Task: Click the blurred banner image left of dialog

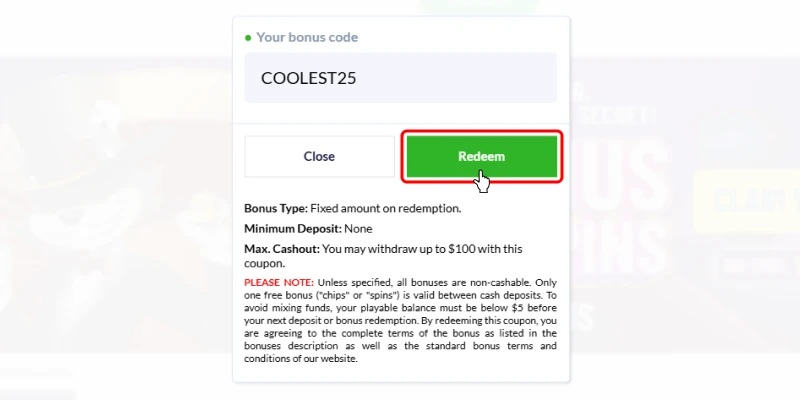Action: [116, 204]
